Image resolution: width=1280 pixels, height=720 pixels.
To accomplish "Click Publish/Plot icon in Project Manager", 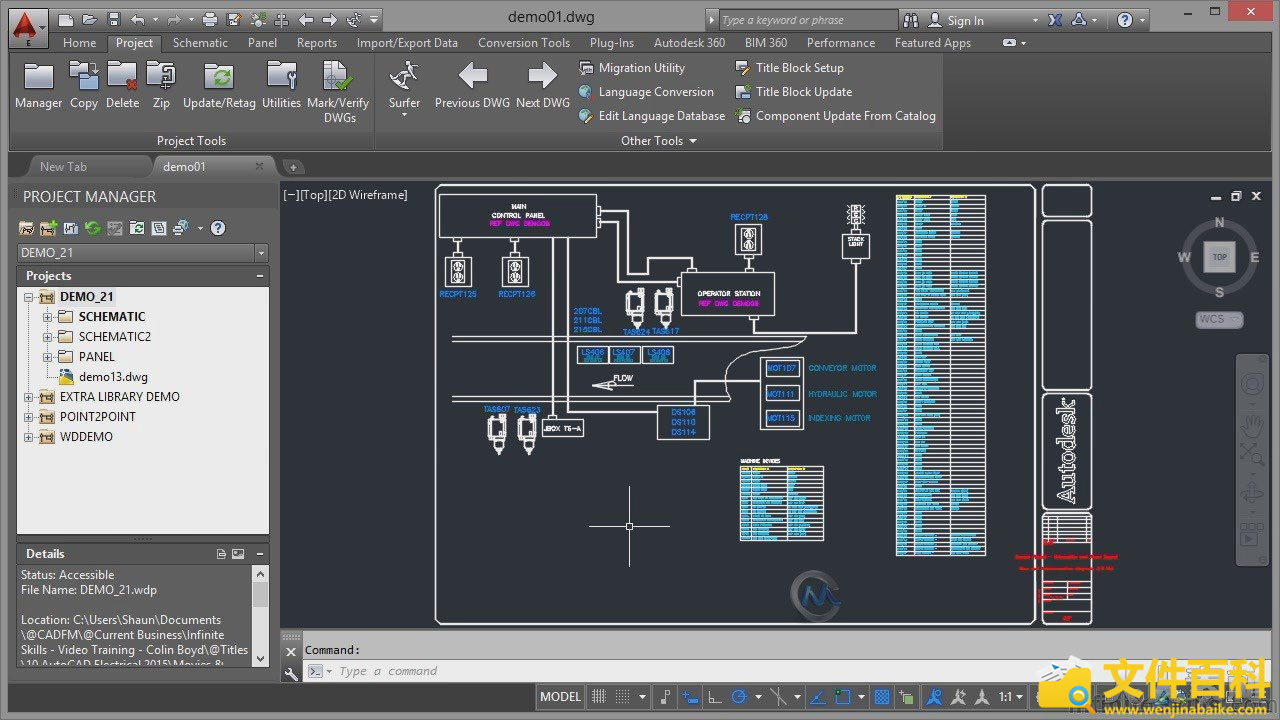I will [180, 229].
